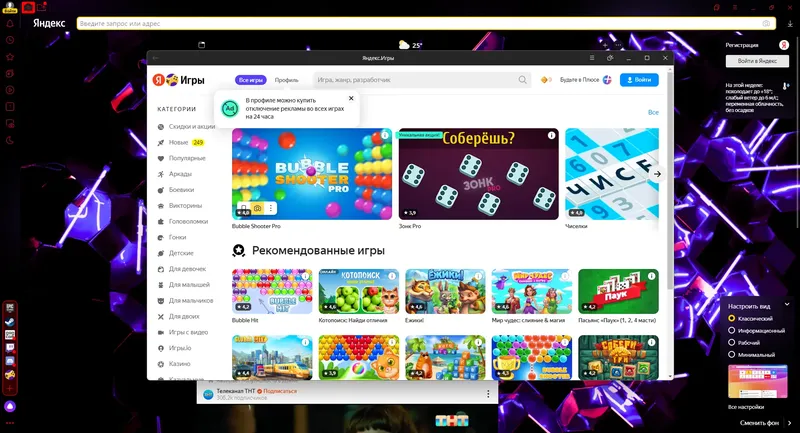Viewport: 800px width, 433px height.
Task: Switch to Все игры tab
Action: 251,80
